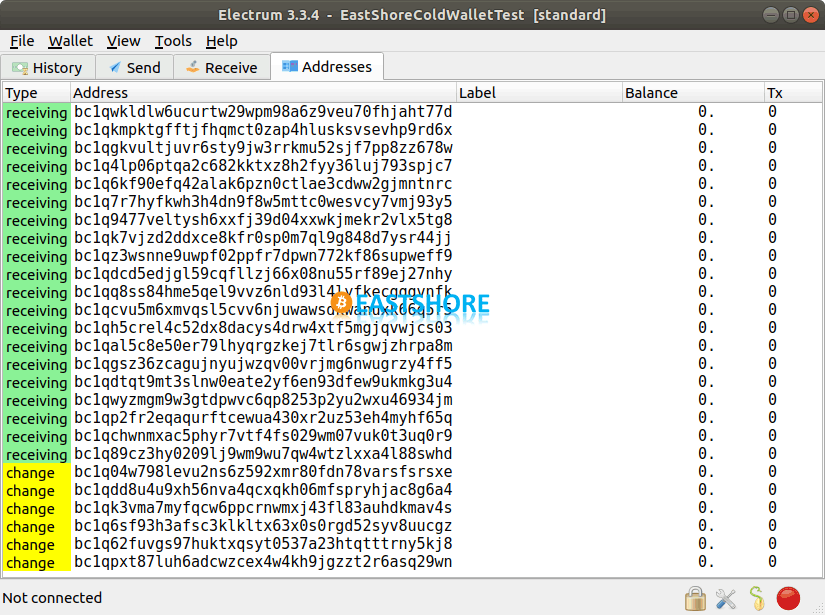Select the Addresses tab

(327, 67)
